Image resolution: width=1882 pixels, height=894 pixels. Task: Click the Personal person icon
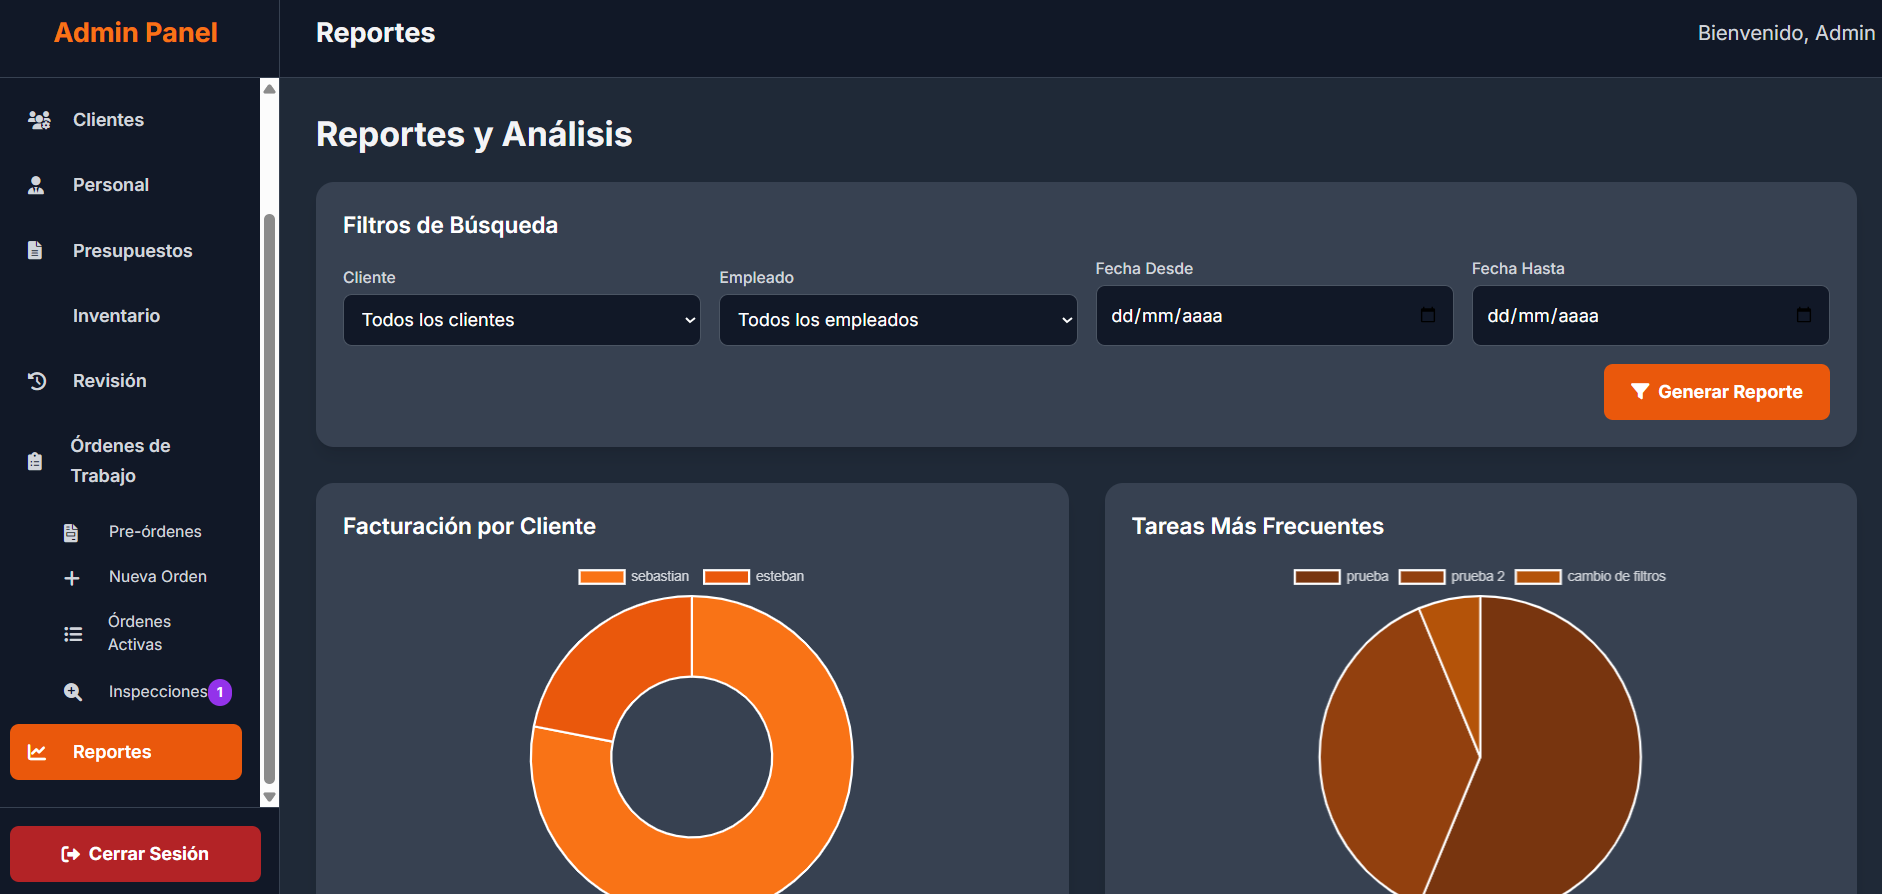(x=36, y=185)
